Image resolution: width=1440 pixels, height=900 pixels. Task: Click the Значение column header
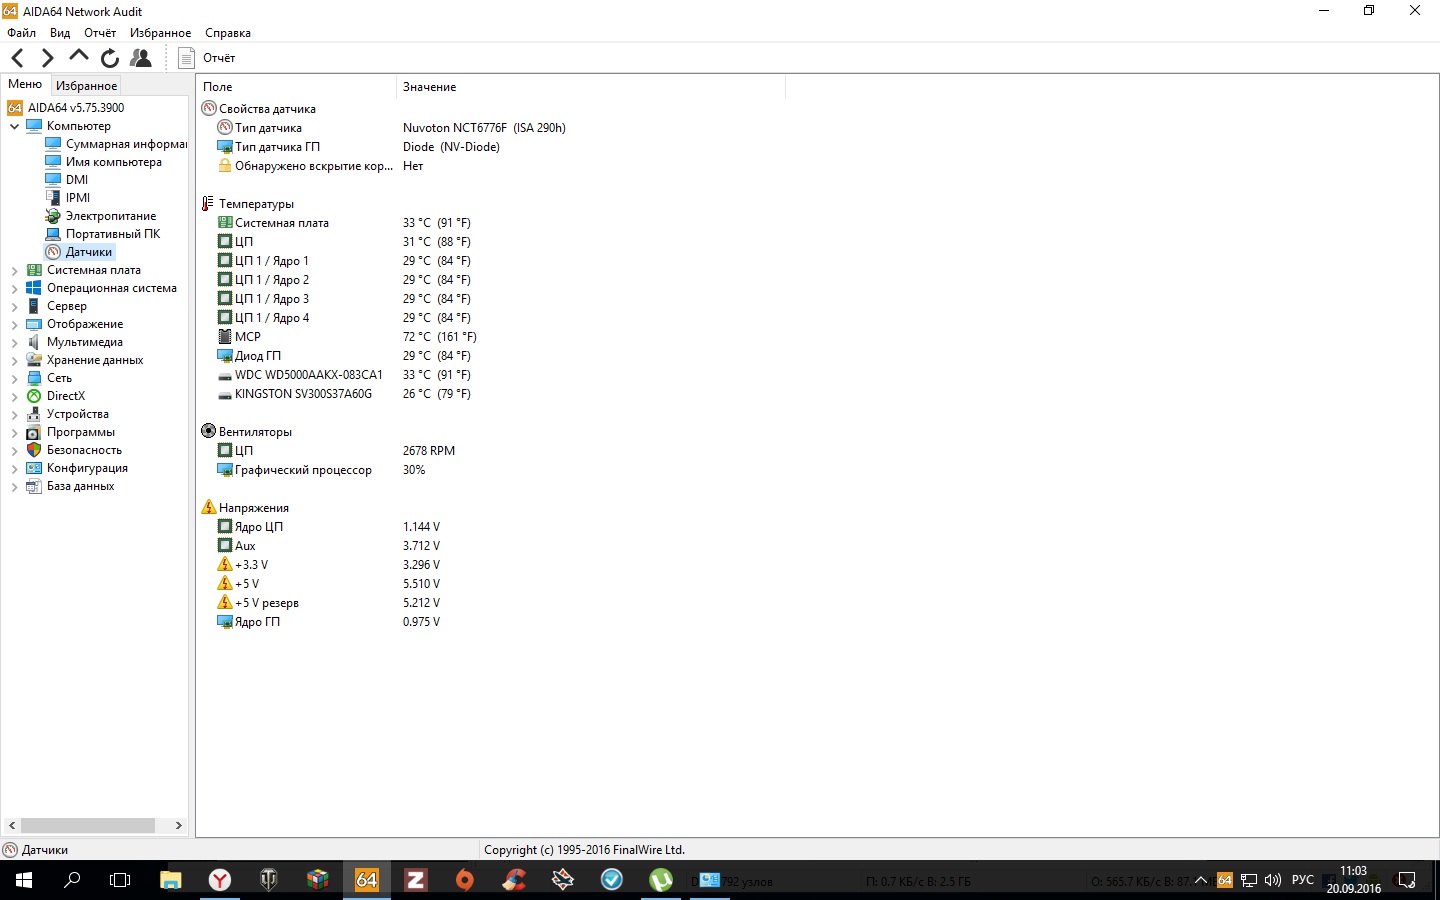pos(590,87)
